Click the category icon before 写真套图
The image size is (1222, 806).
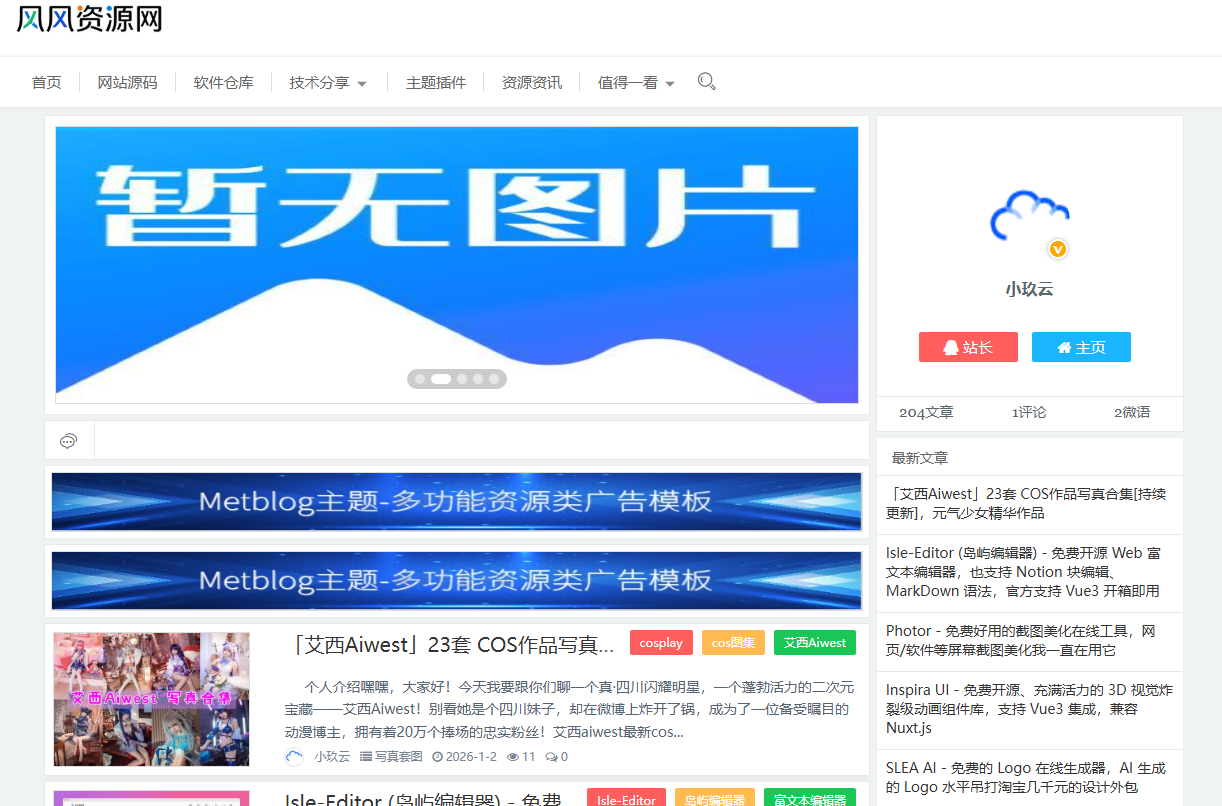click(x=367, y=757)
